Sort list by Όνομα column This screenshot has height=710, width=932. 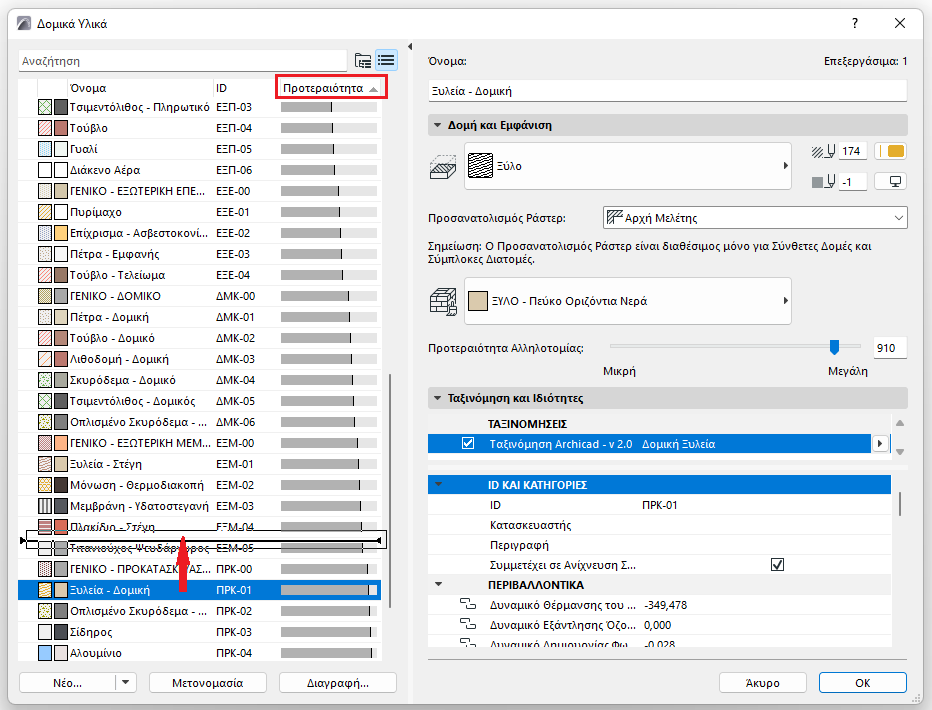140,88
